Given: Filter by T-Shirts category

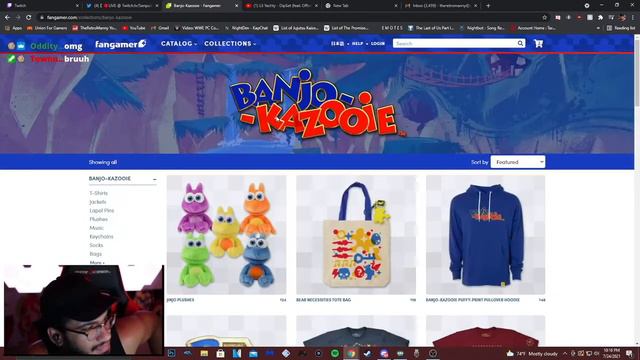Looking at the screenshot, I should [x=98, y=193].
